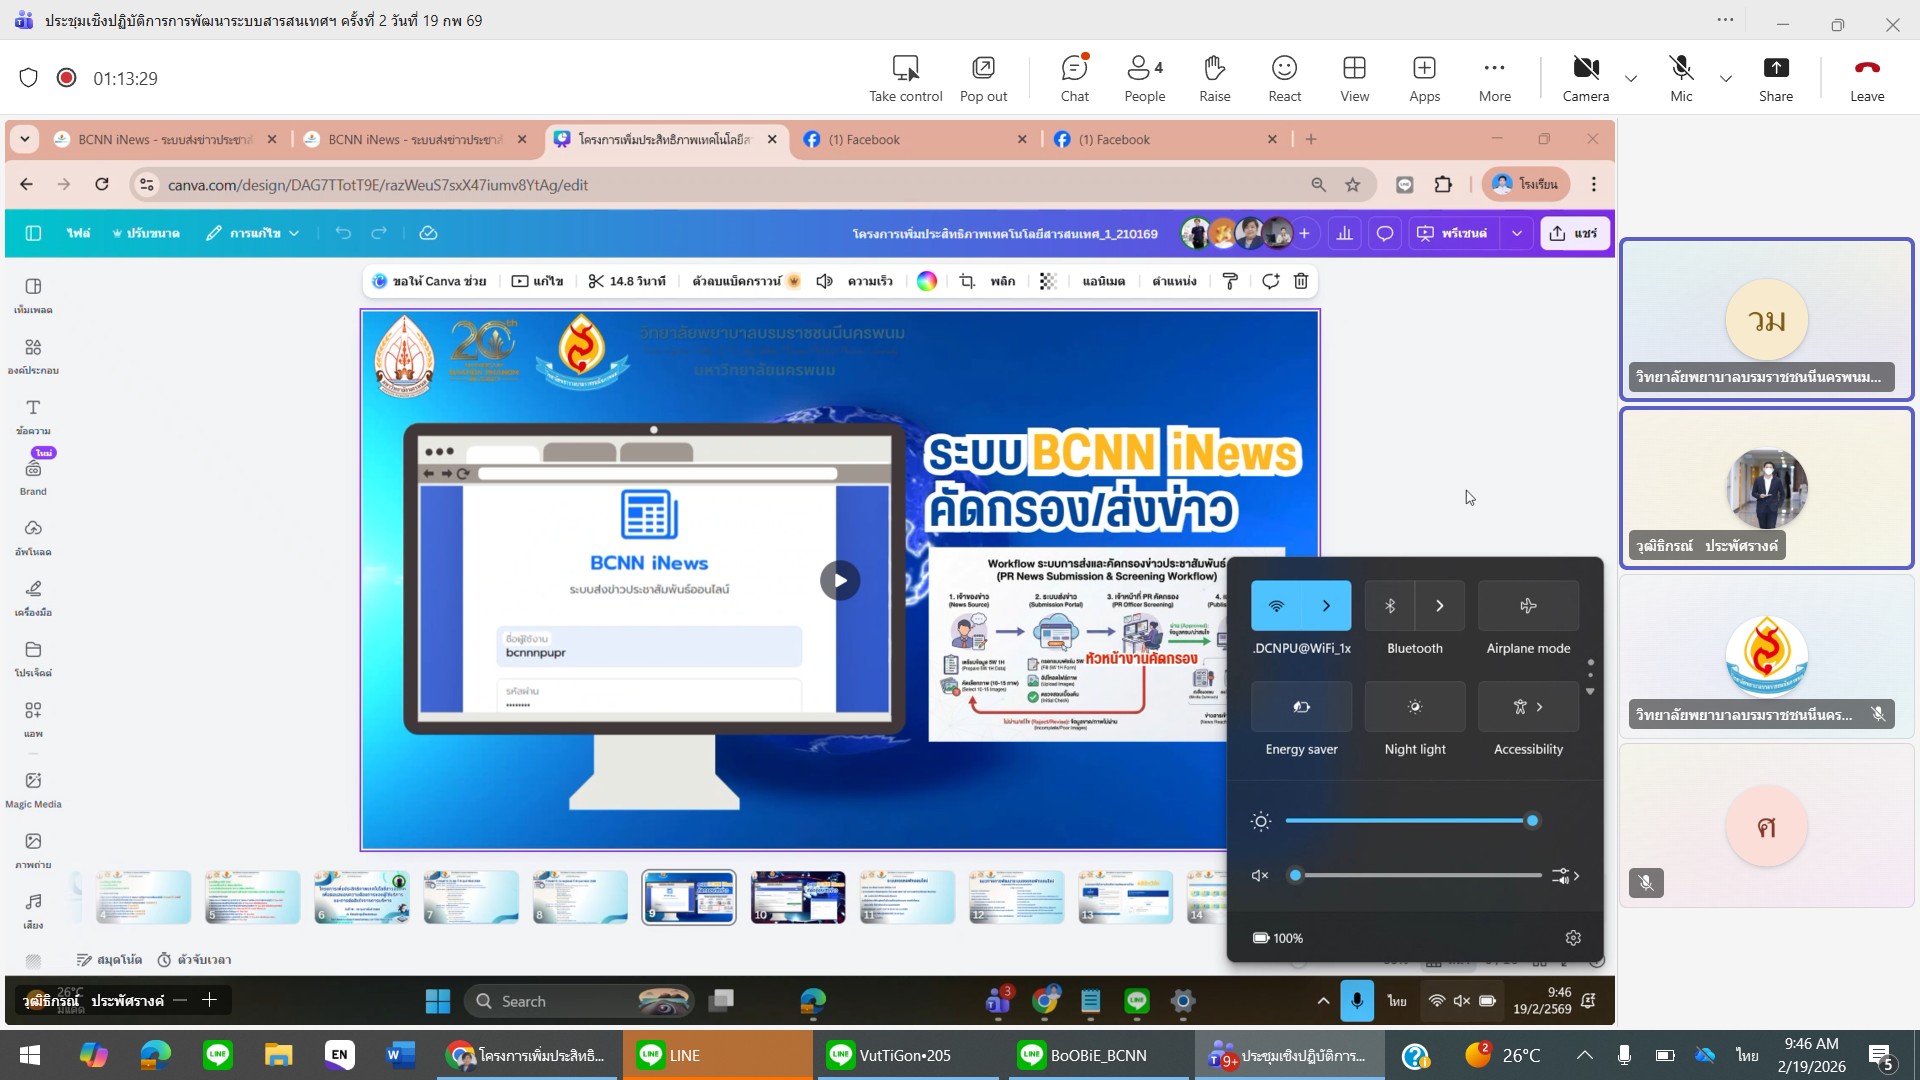
Task: Switch to LINE in taskbar
Action: click(x=717, y=1055)
